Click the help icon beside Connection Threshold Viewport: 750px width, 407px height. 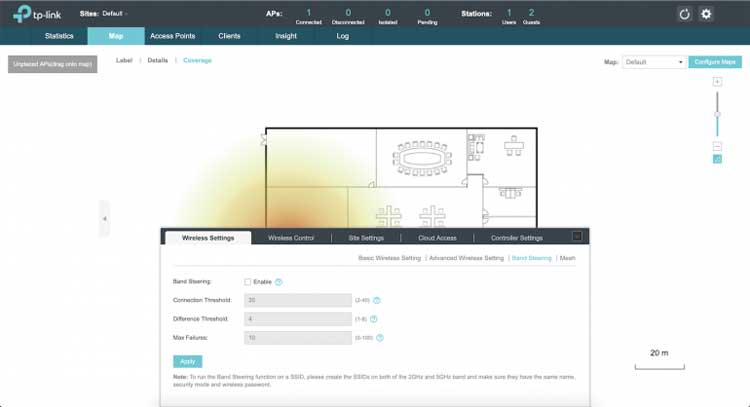tap(377, 300)
